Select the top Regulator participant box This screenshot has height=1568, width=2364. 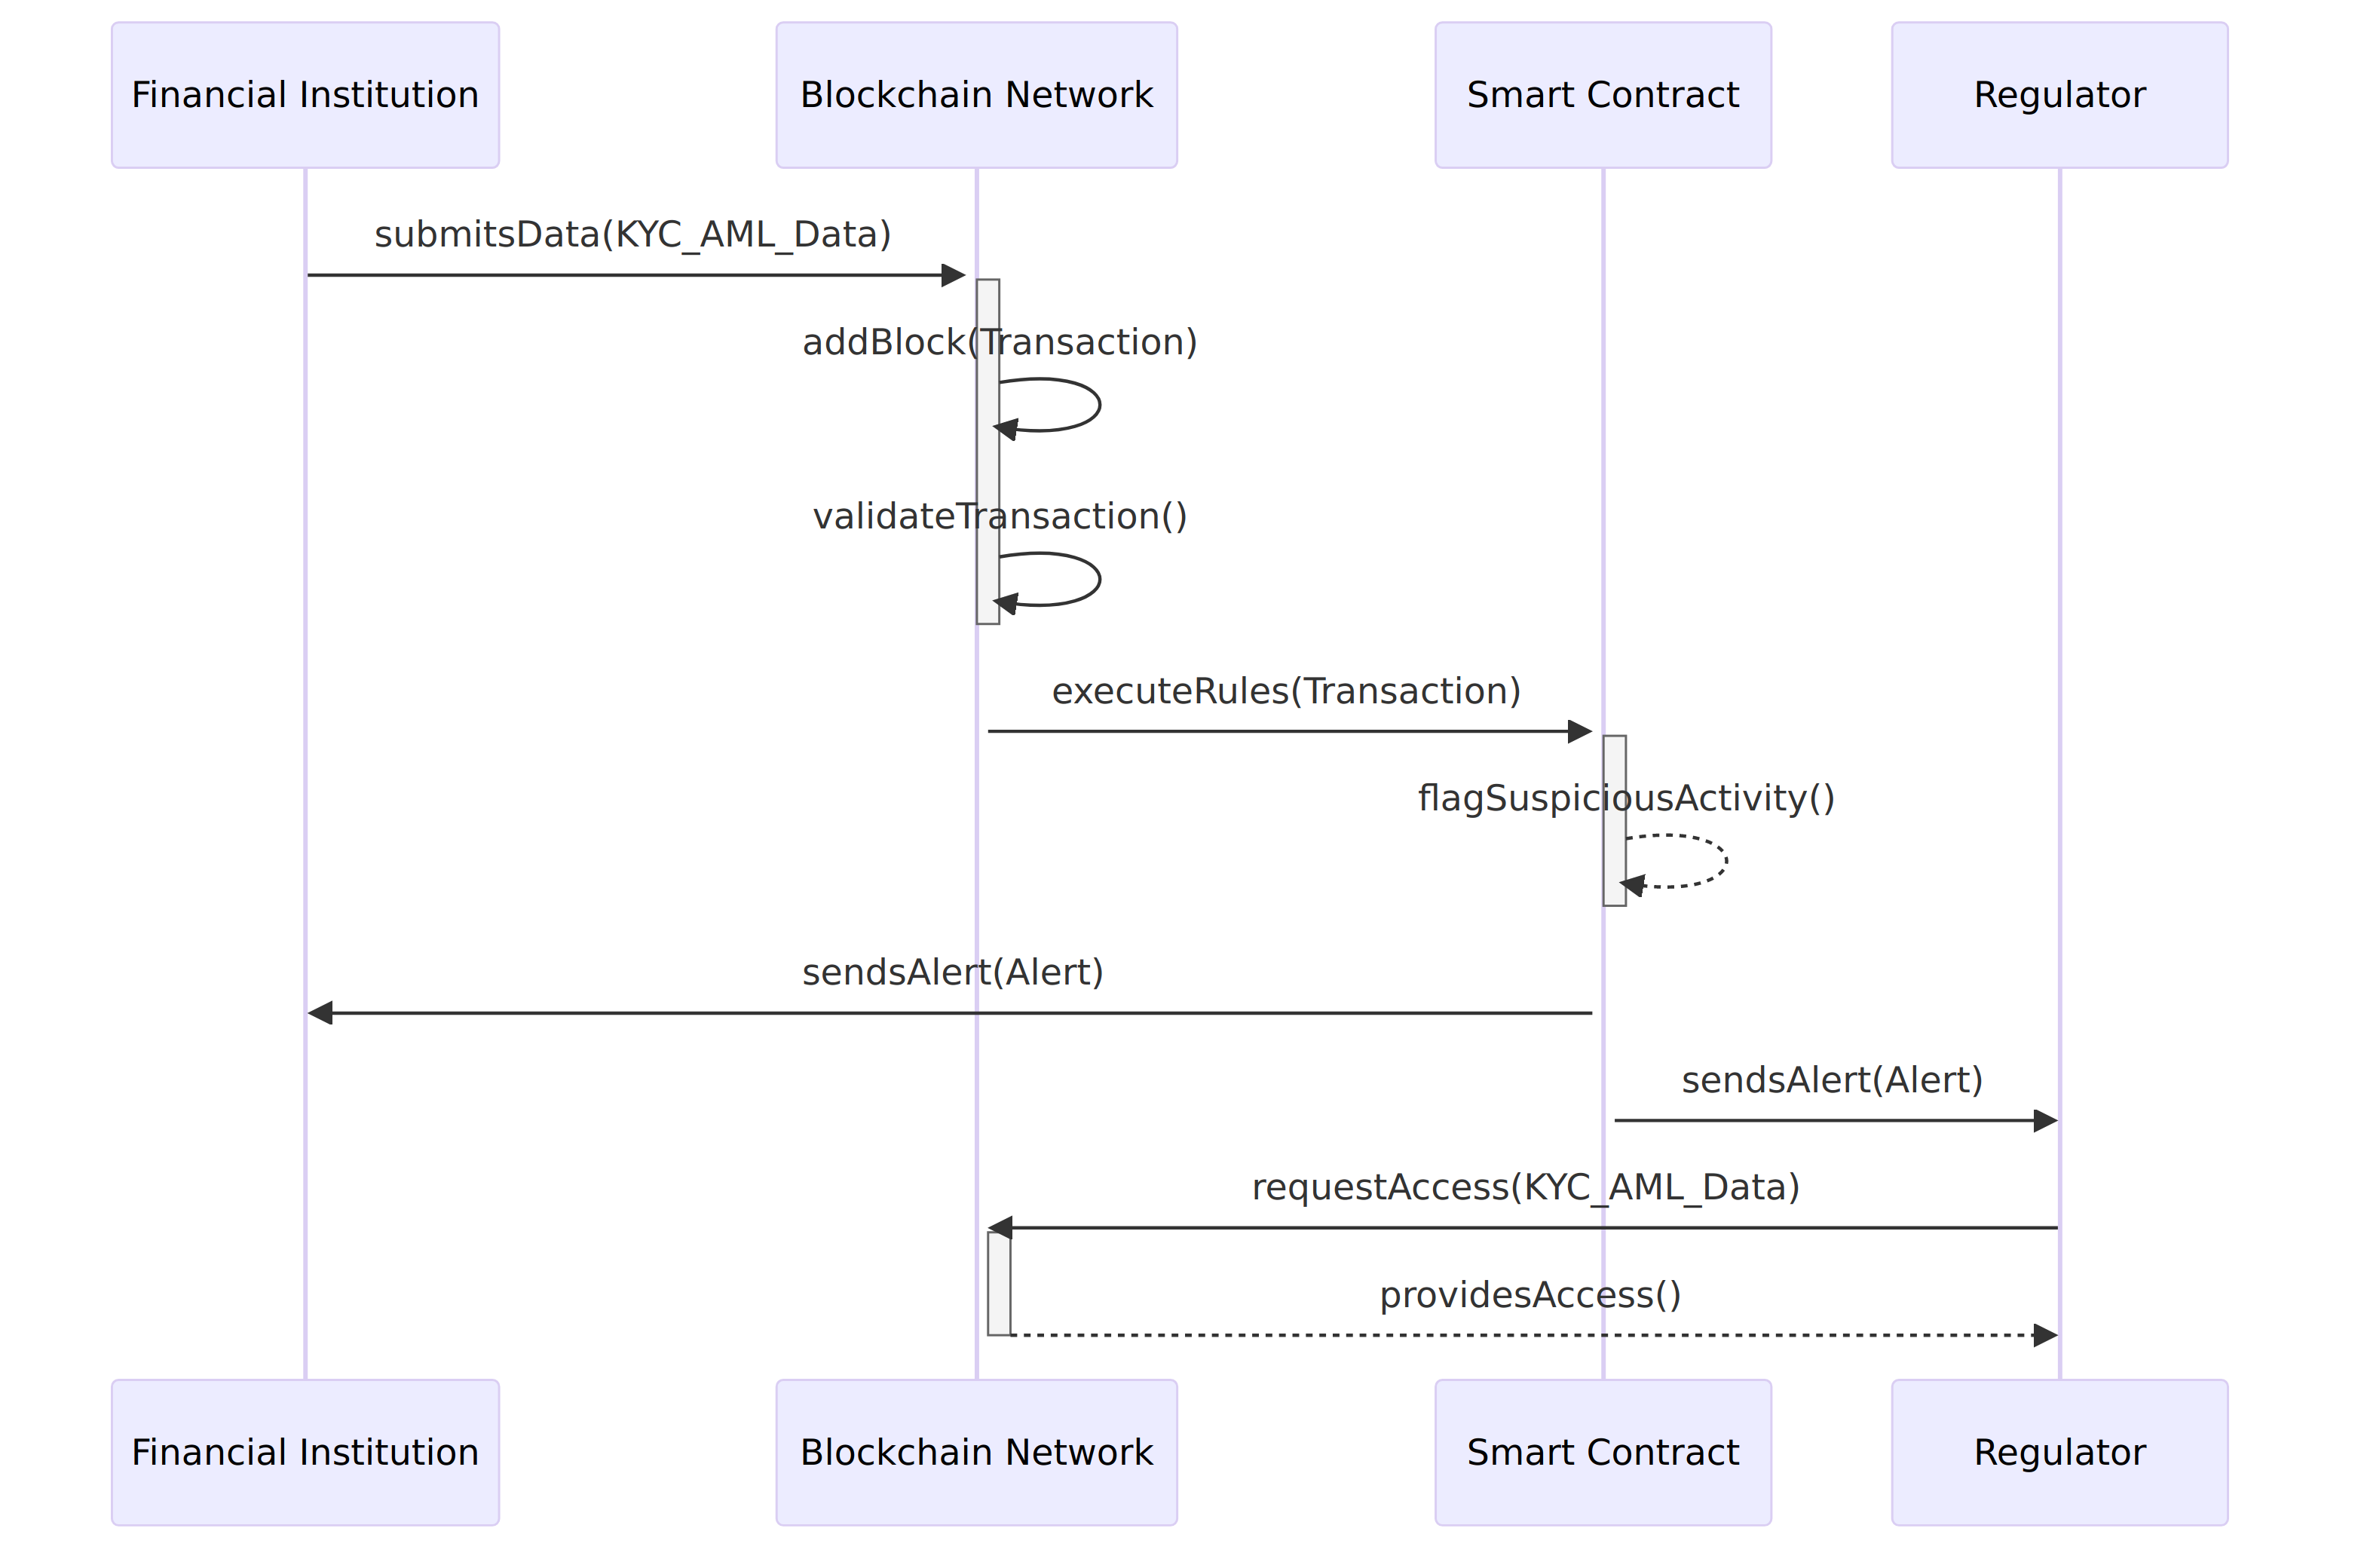(2059, 95)
